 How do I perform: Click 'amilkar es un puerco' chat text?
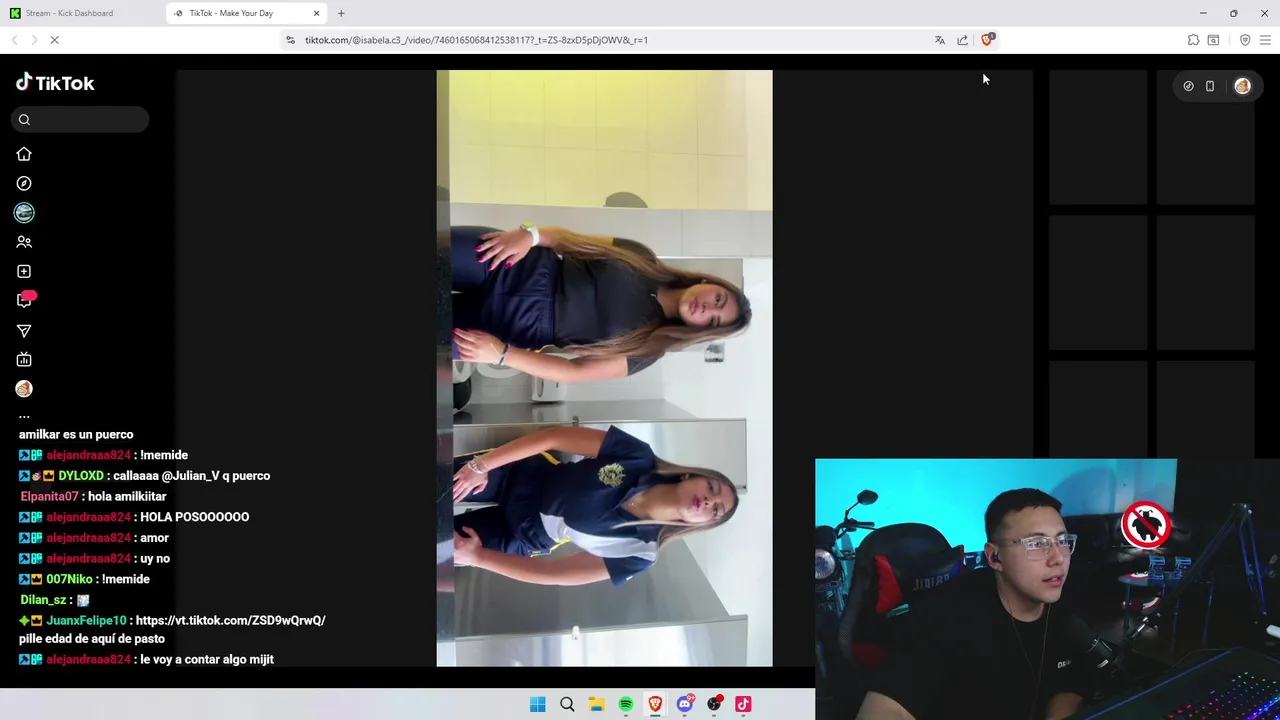(76, 434)
